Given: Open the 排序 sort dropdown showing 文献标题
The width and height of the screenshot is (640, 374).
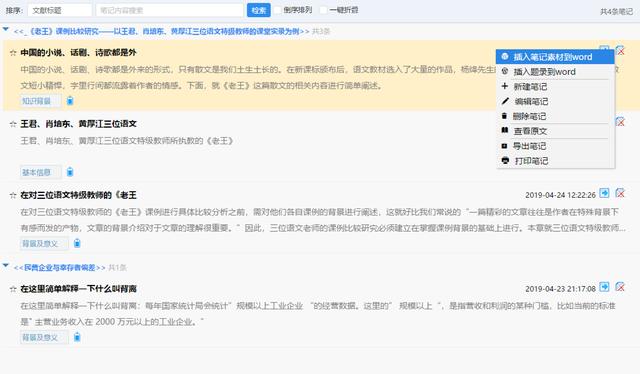Looking at the screenshot, I should (x=60, y=10).
